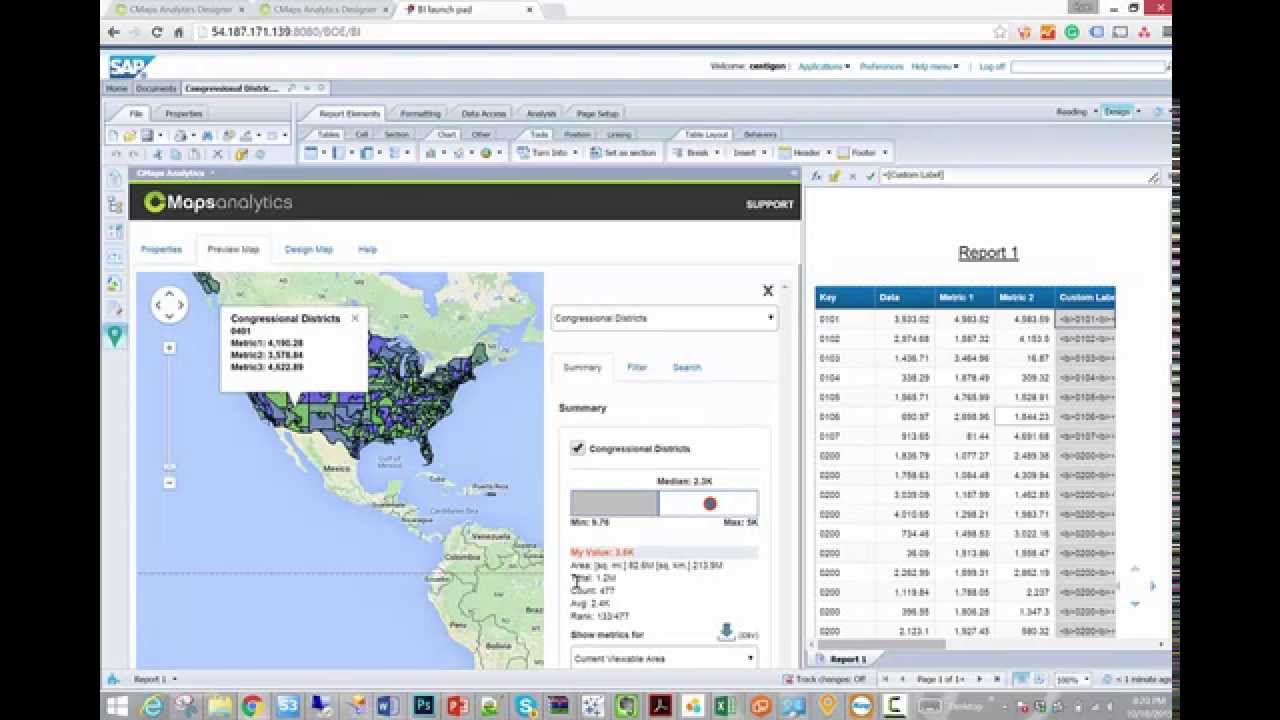Click the map pan compass control

click(169, 305)
